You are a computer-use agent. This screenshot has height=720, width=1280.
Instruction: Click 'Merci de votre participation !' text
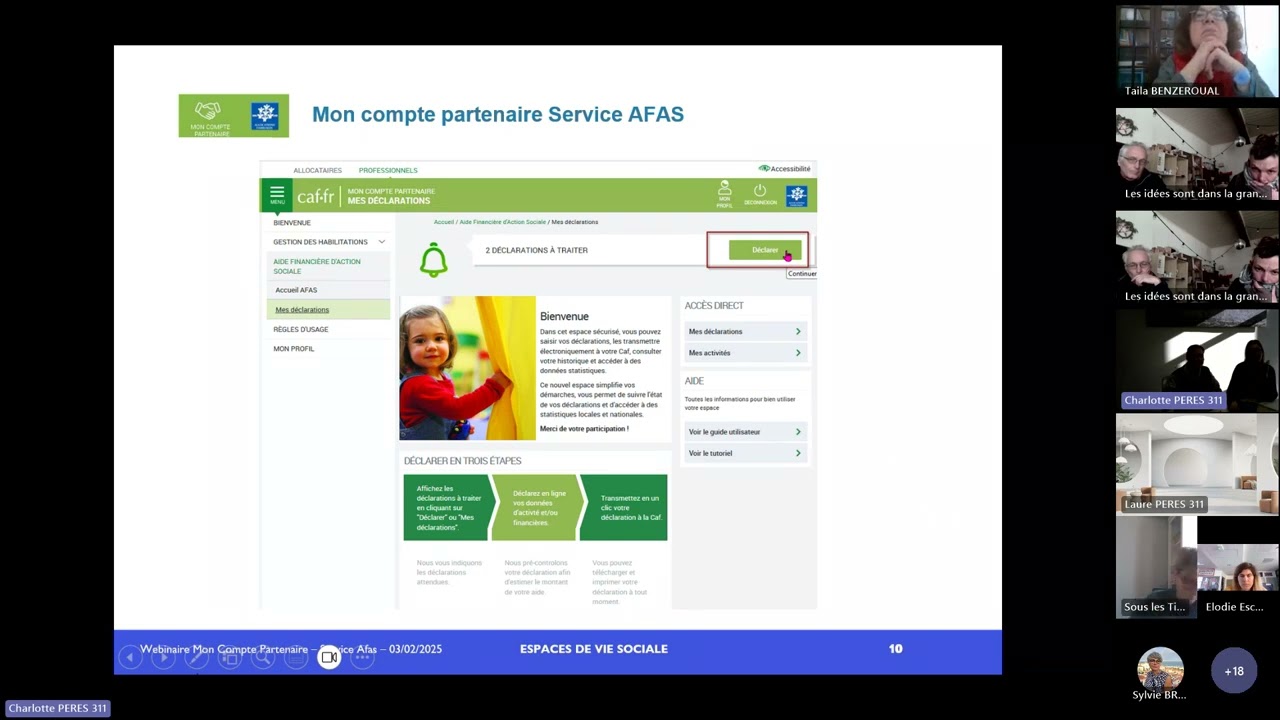pyautogui.click(x=584, y=429)
